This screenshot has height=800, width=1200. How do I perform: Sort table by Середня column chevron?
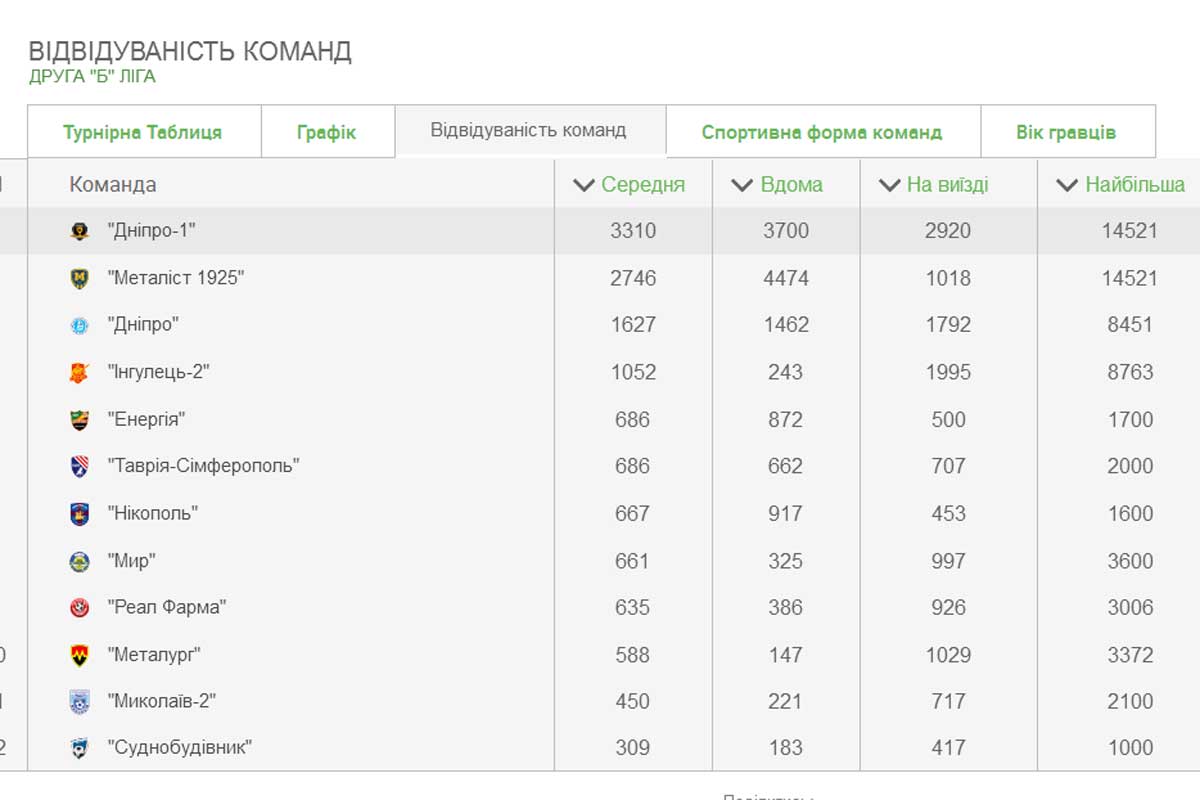[x=584, y=185]
